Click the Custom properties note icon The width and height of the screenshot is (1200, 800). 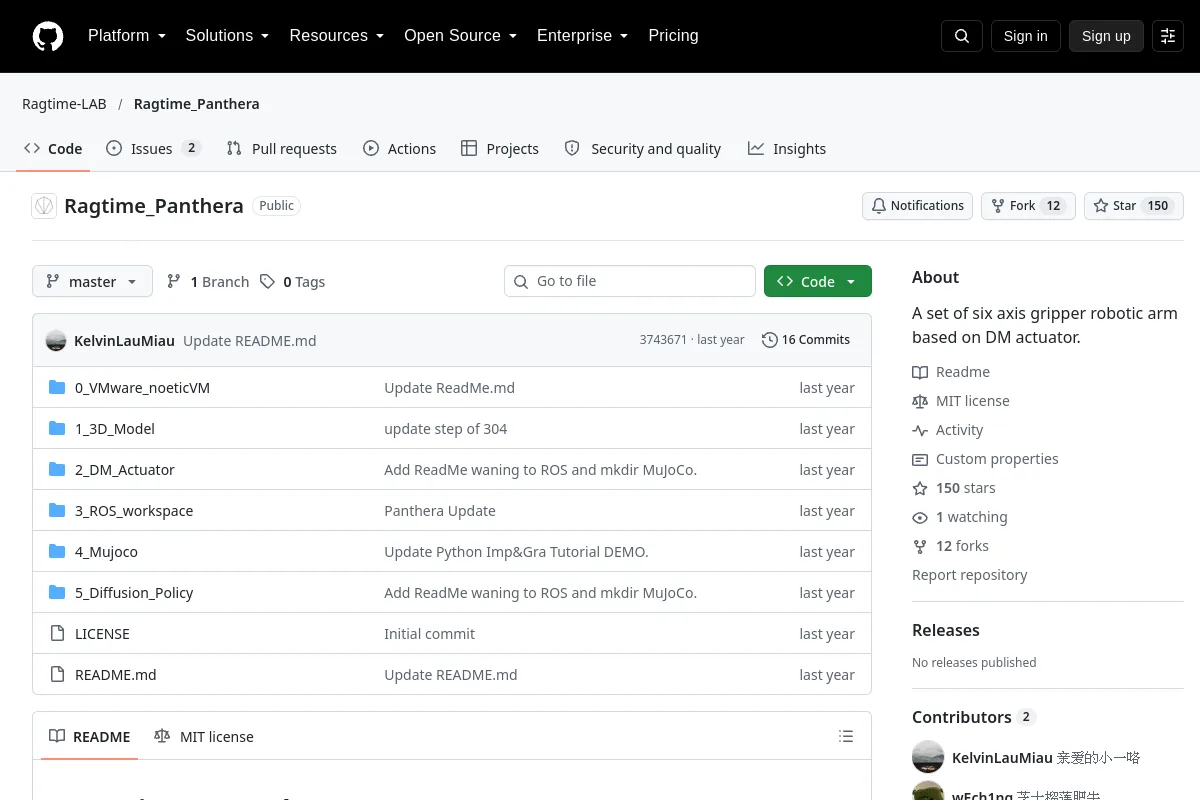click(920, 459)
